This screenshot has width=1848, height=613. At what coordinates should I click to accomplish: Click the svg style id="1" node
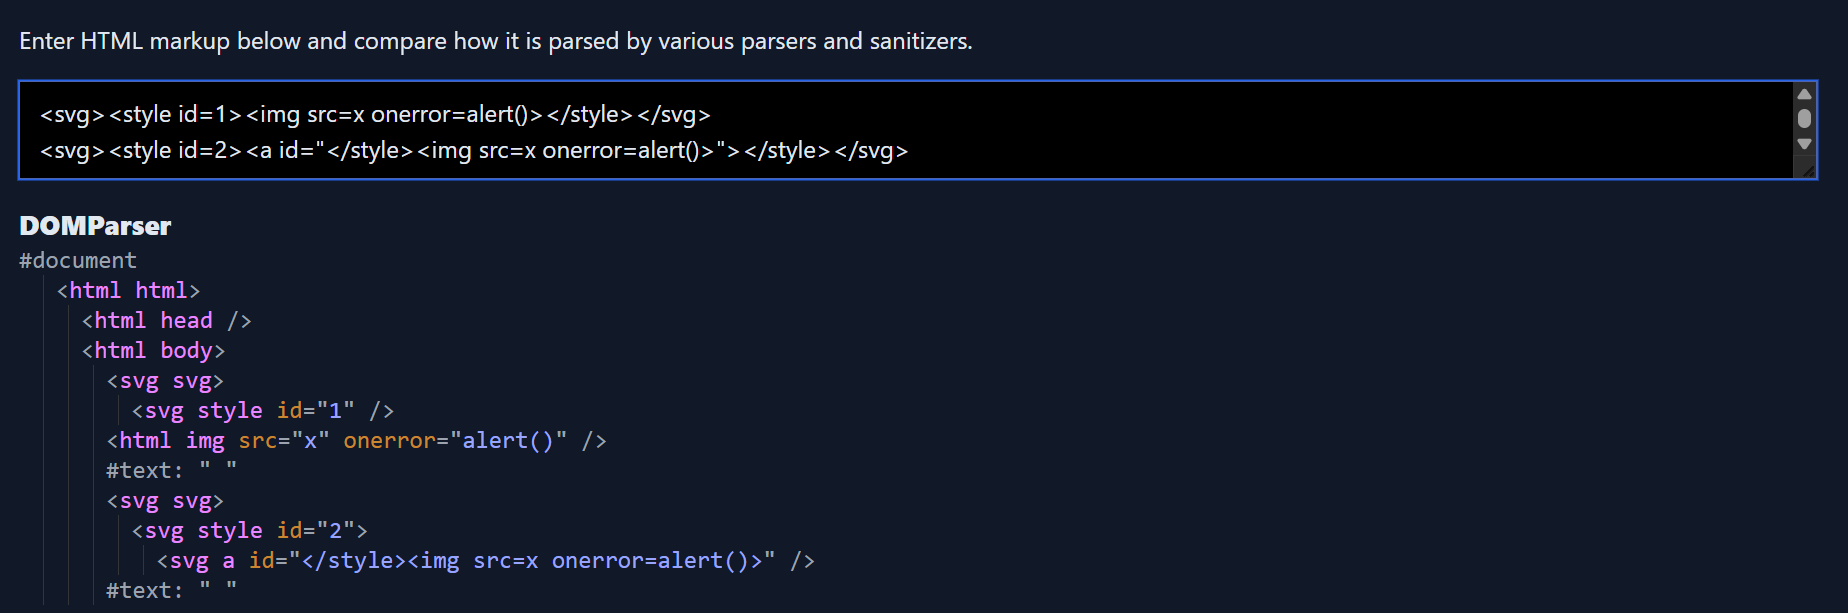click(262, 411)
